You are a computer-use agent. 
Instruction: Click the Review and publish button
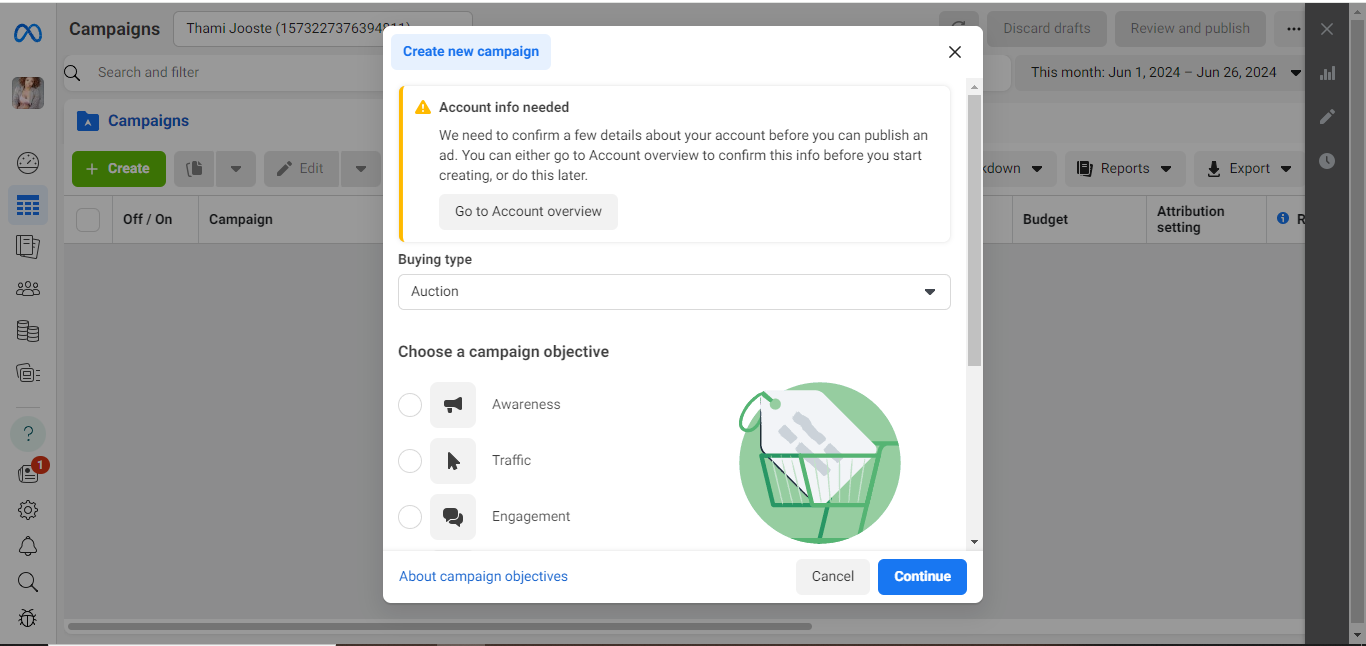pos(1190,29)
